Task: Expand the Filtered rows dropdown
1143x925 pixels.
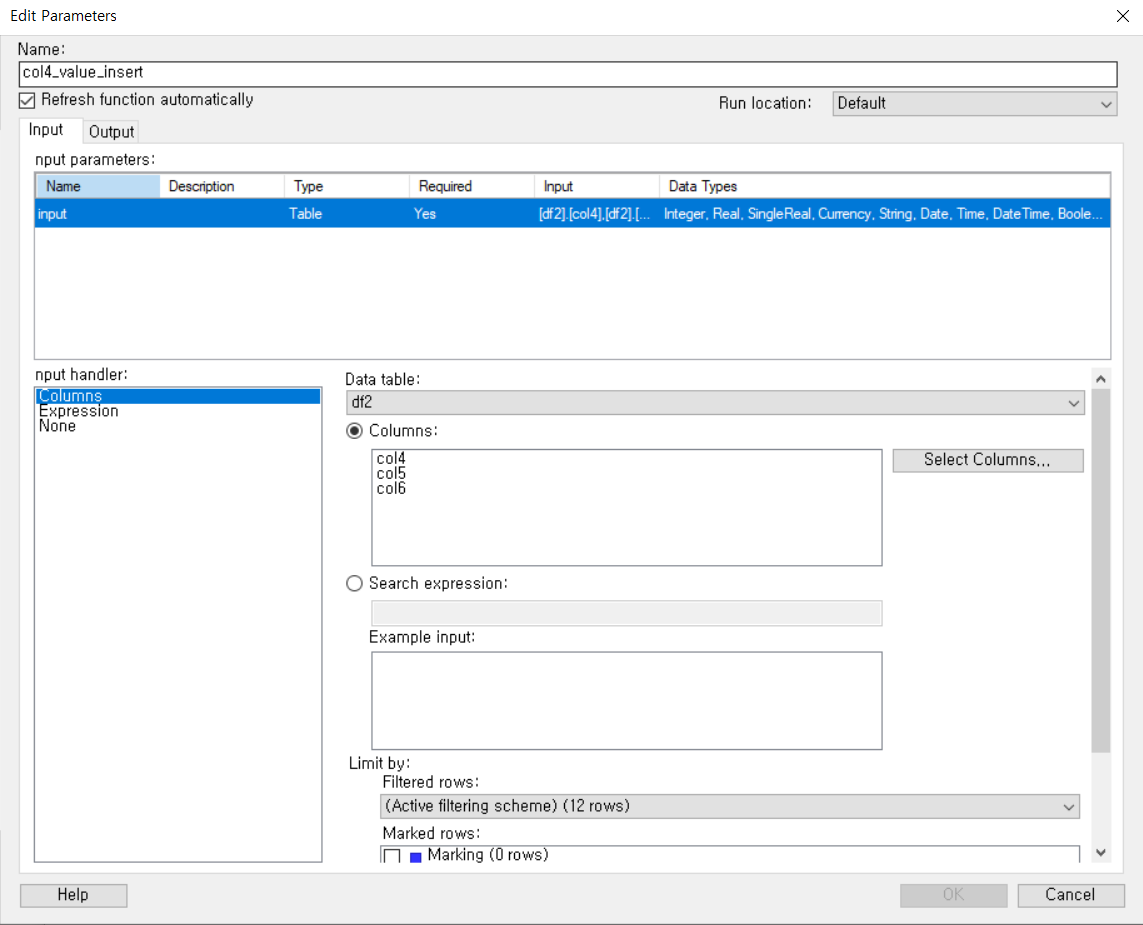Action: tap(730, 806)
